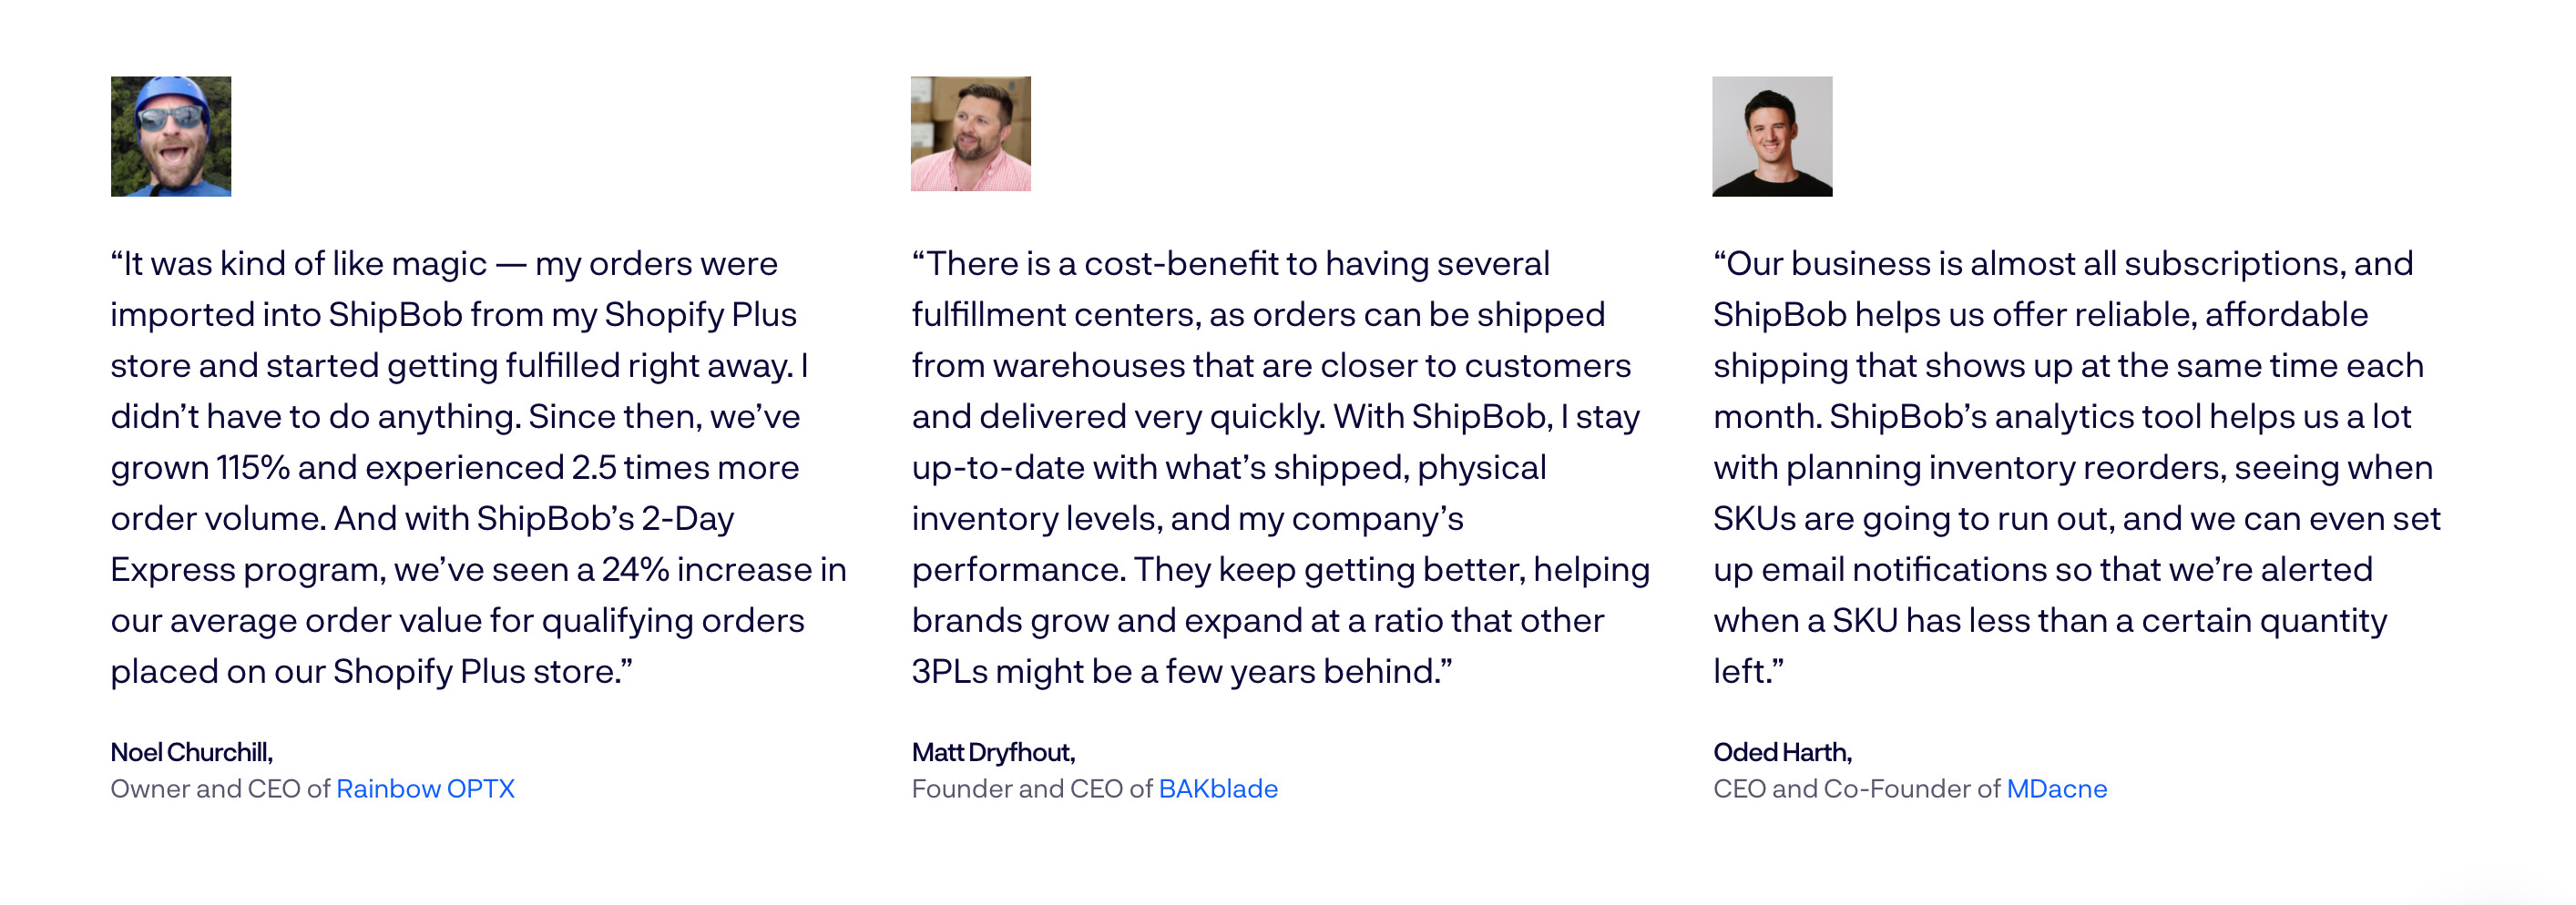The image size is (2576, 905).
Task: Click the "It was kind of like magic" quote
Action: (478, 467)
